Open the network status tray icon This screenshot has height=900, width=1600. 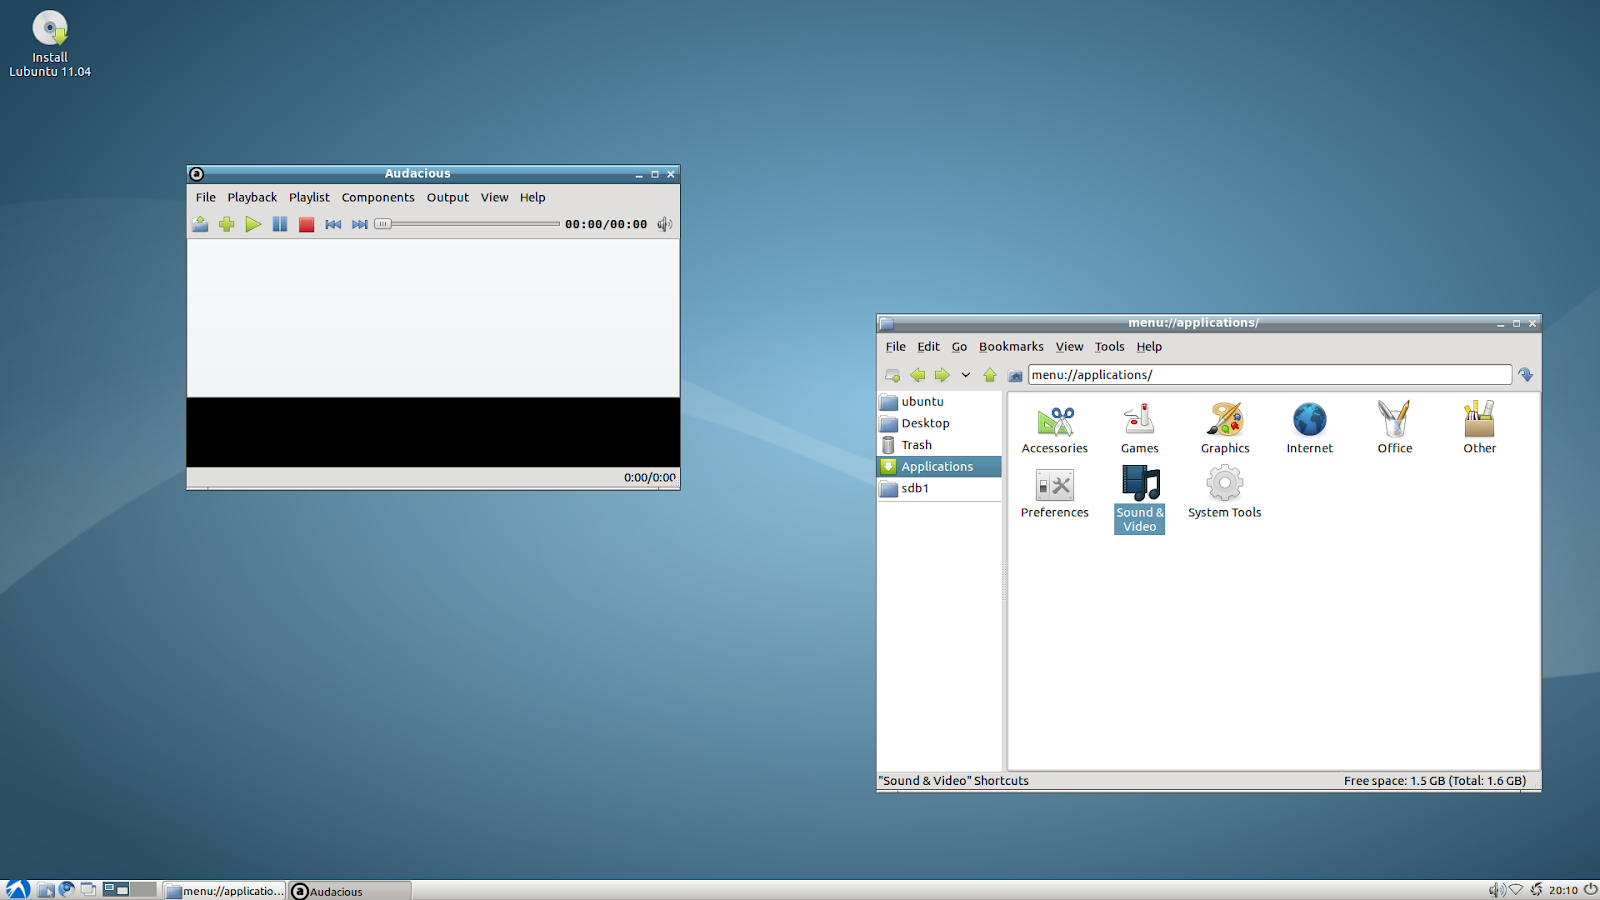point(1516,890)
